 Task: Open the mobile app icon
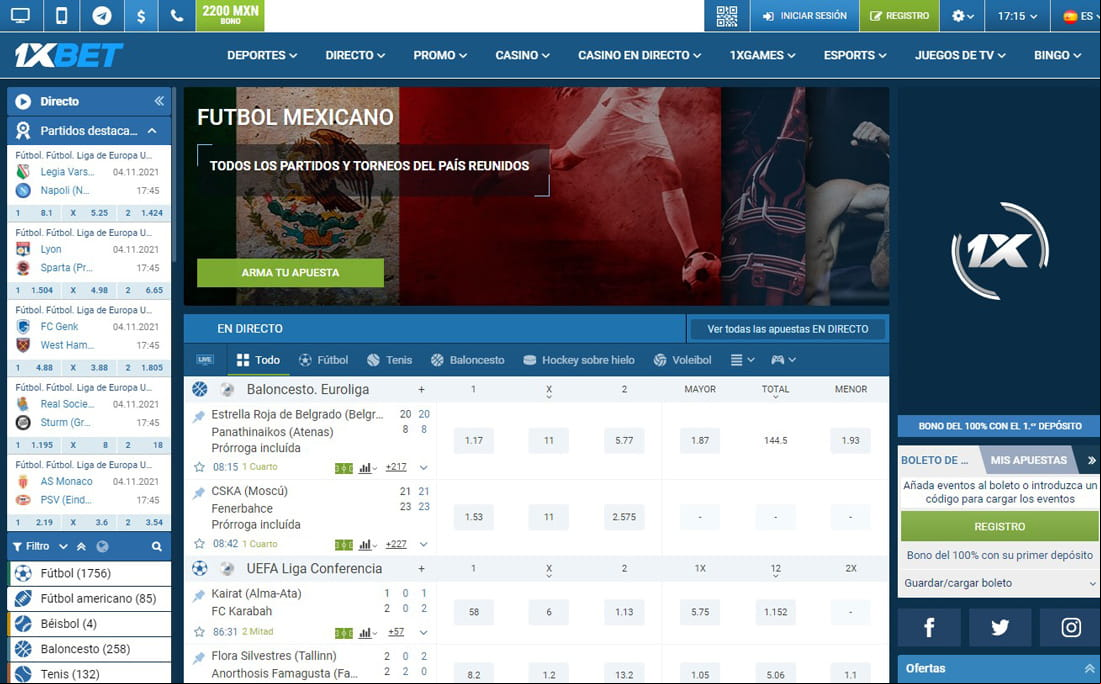pyautogui.click(x=62, y=15)
